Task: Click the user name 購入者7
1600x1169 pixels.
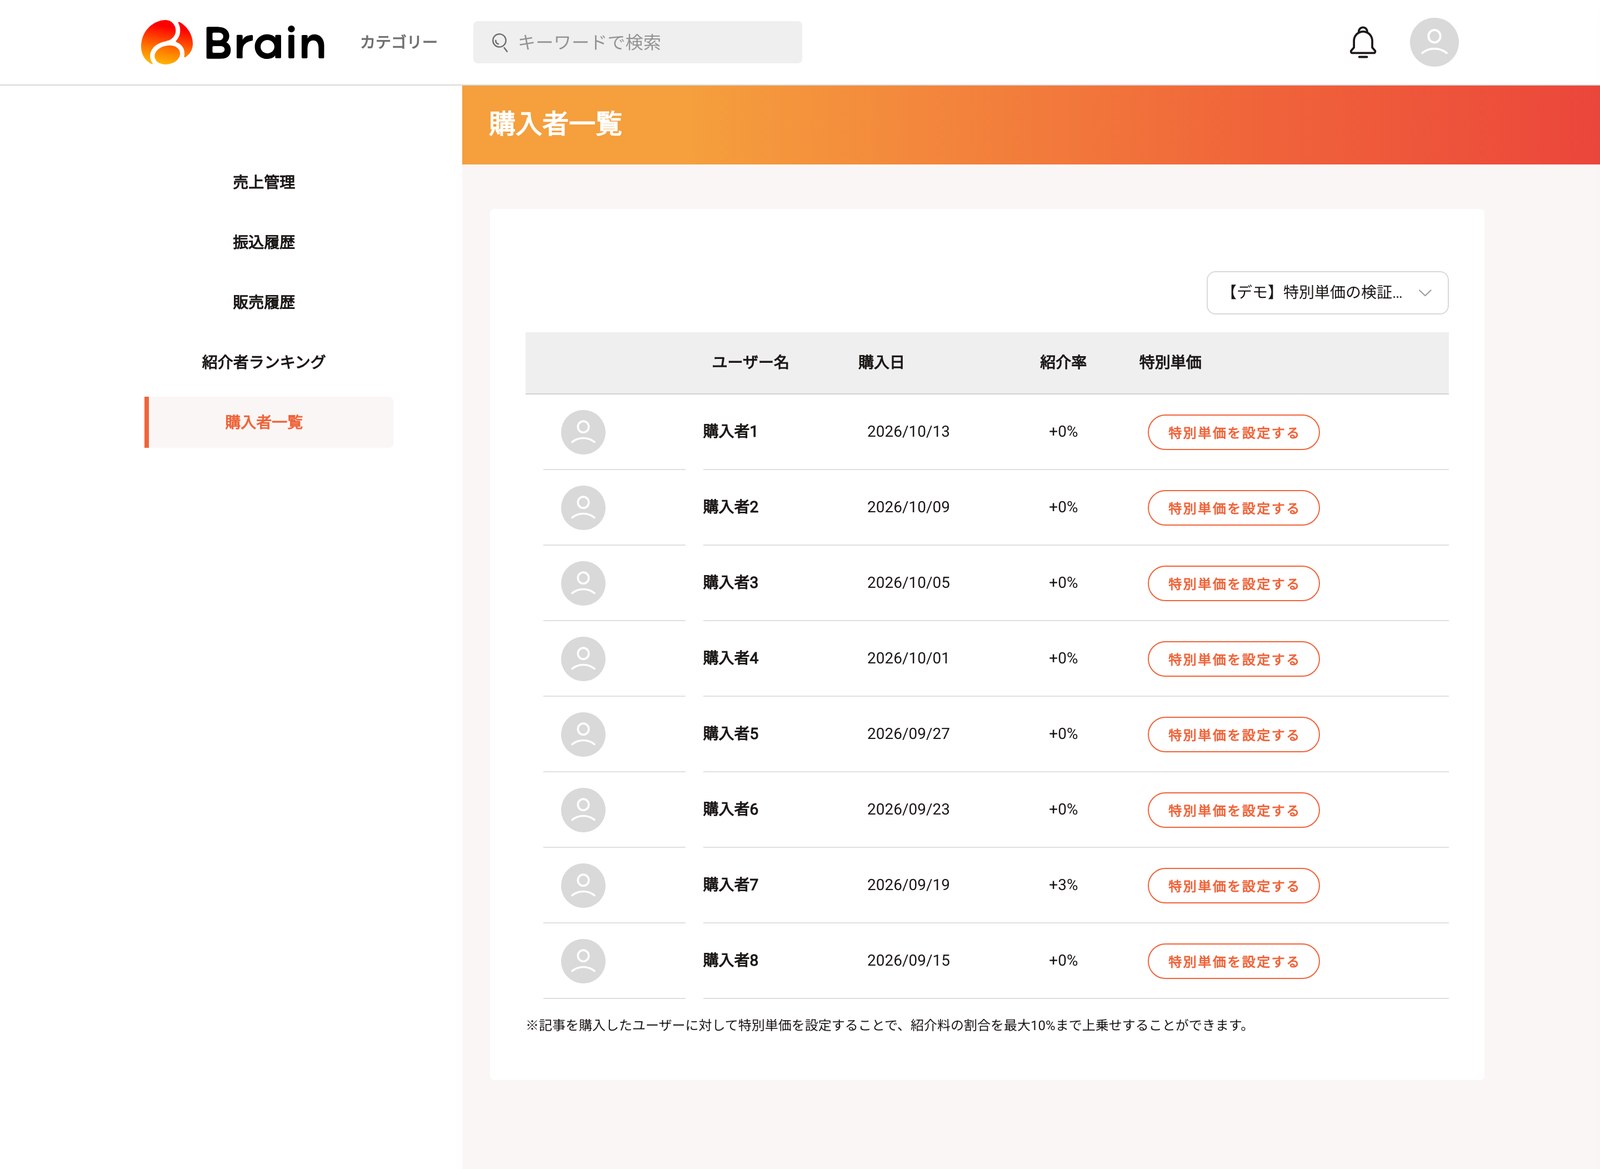Action: [x=730, y=885]
